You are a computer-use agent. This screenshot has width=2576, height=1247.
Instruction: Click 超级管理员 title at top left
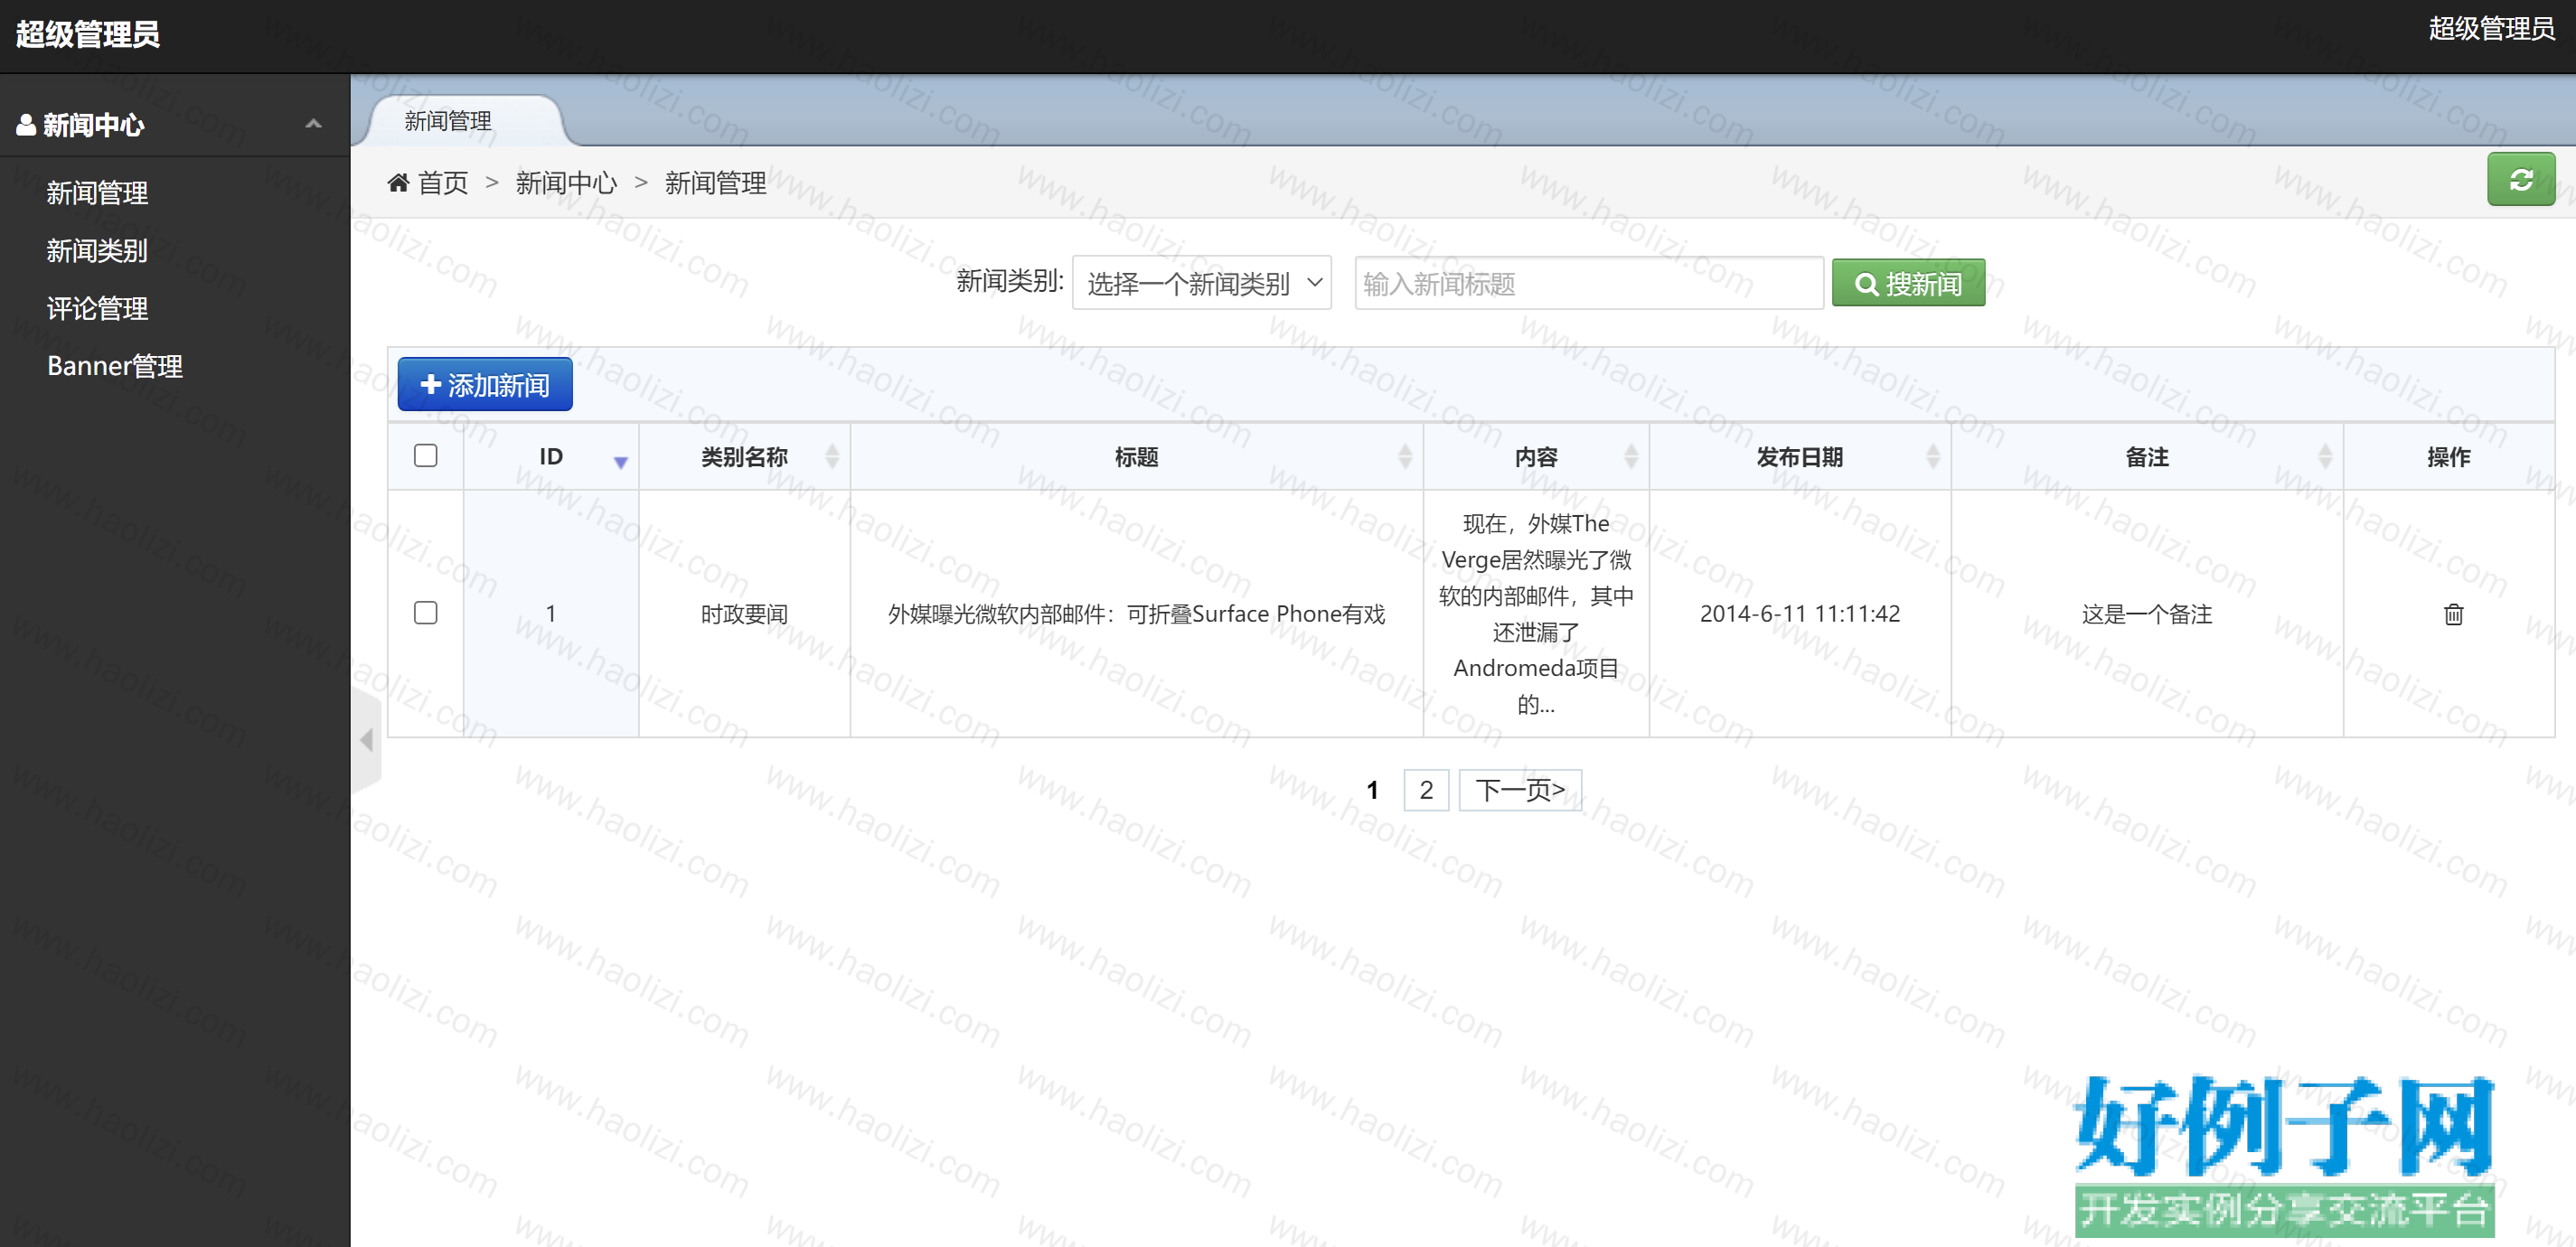[x=88, y=35]
